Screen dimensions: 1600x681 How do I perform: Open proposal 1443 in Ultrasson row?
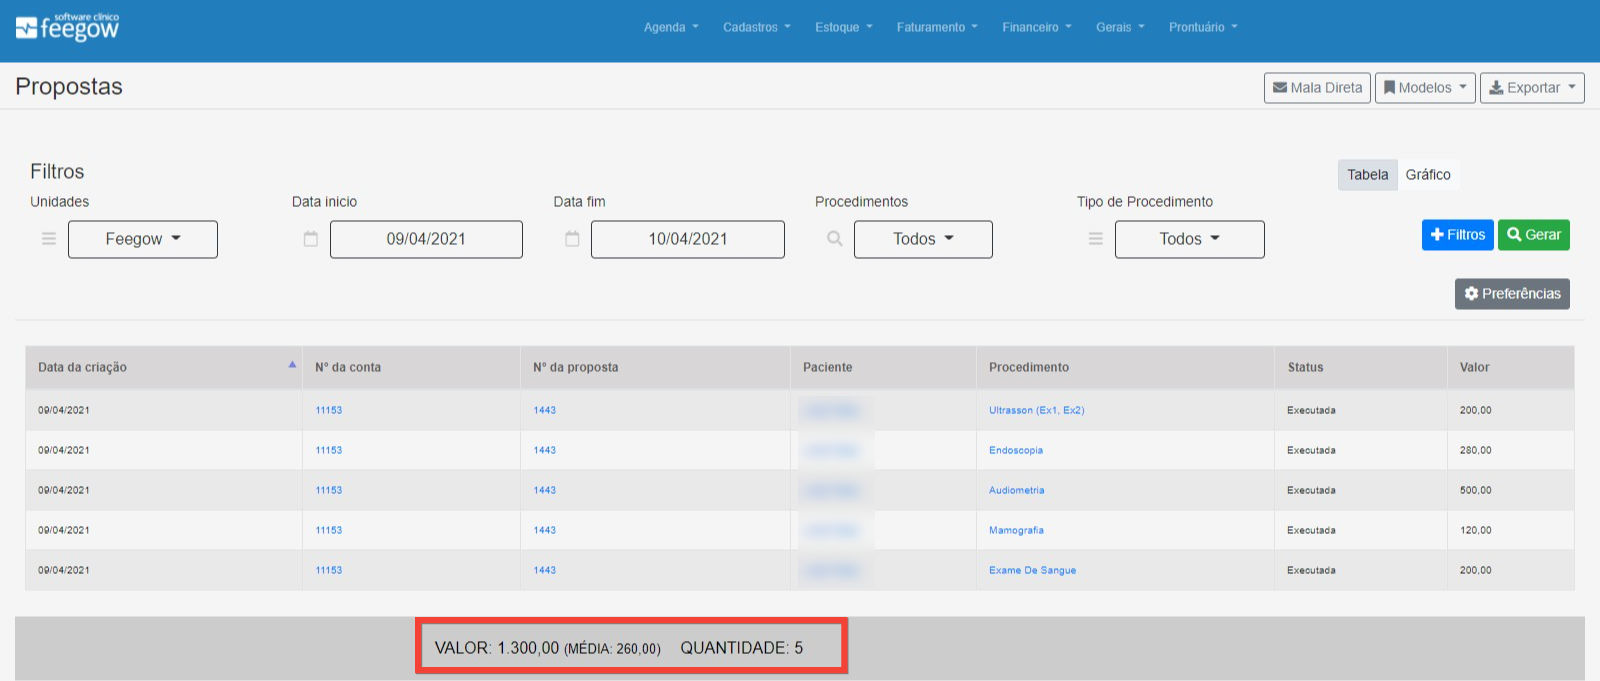tap(545, 410)
